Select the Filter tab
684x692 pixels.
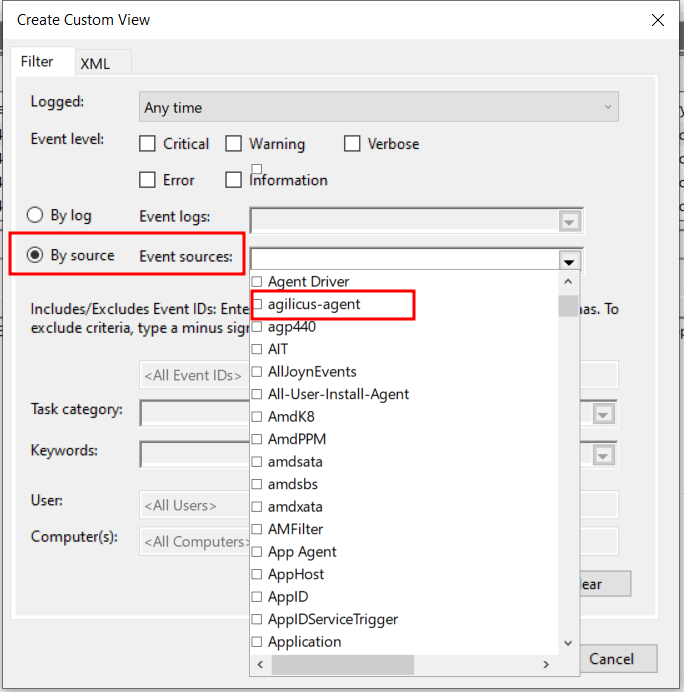pyautogui.click(x=37, y=62)
